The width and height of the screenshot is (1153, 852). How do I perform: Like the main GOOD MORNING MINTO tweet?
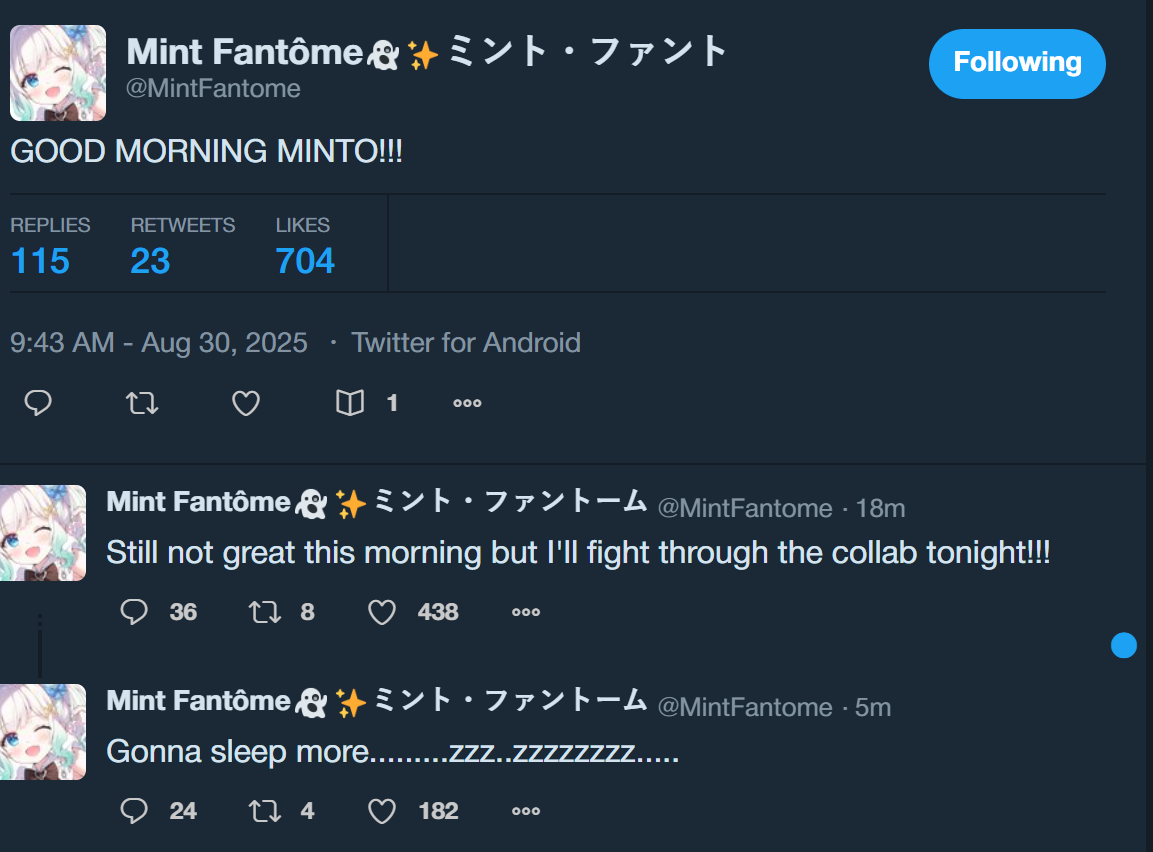(x=246, y=403)
